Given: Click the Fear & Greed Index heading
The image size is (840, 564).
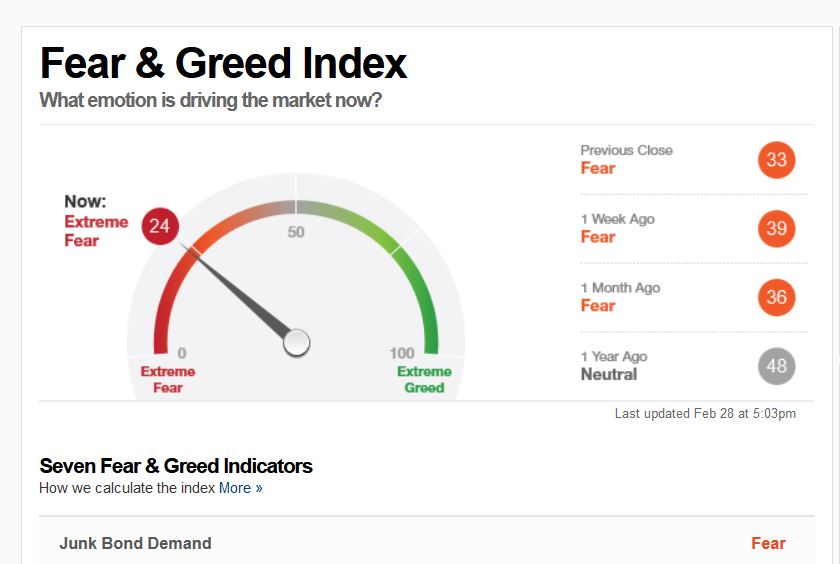Looking at the screenshot, I should [223, 63].
